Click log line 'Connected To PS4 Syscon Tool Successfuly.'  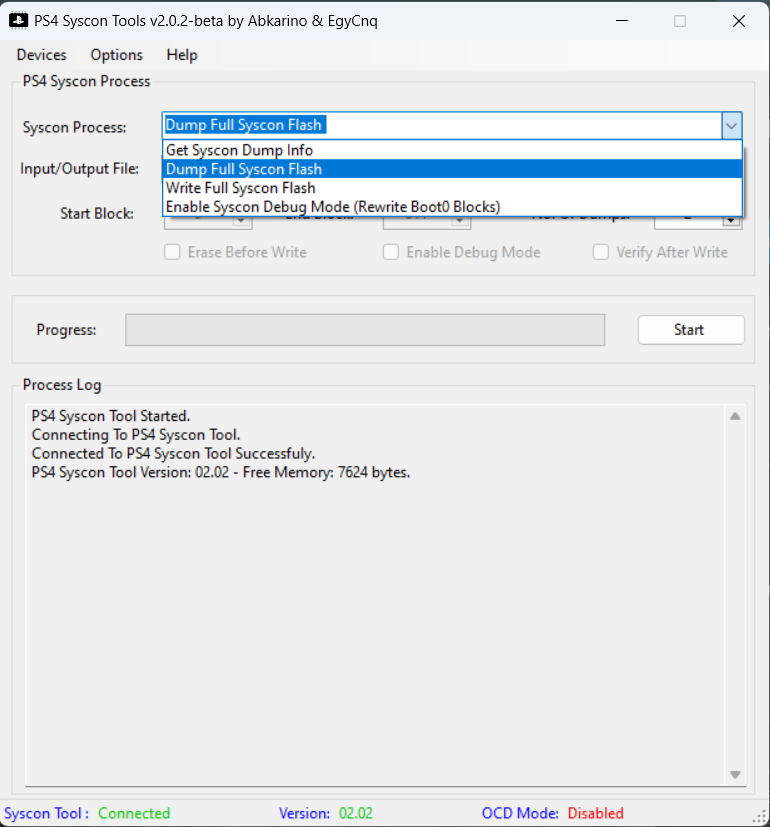coord(174,454)
